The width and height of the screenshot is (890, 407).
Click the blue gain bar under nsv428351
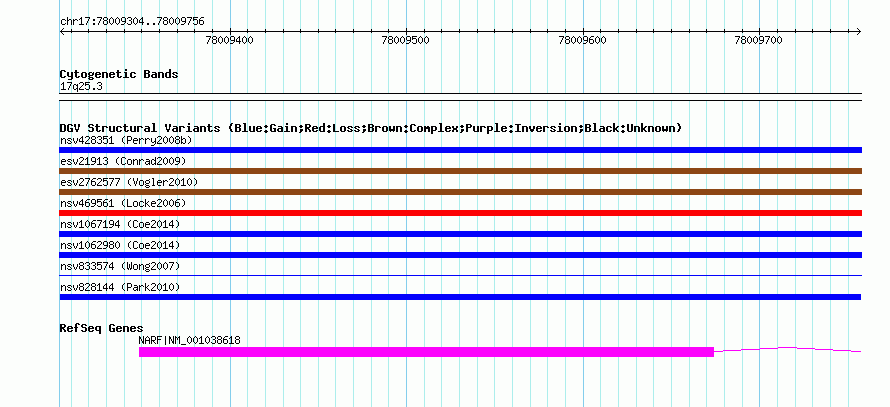point(460,150)
